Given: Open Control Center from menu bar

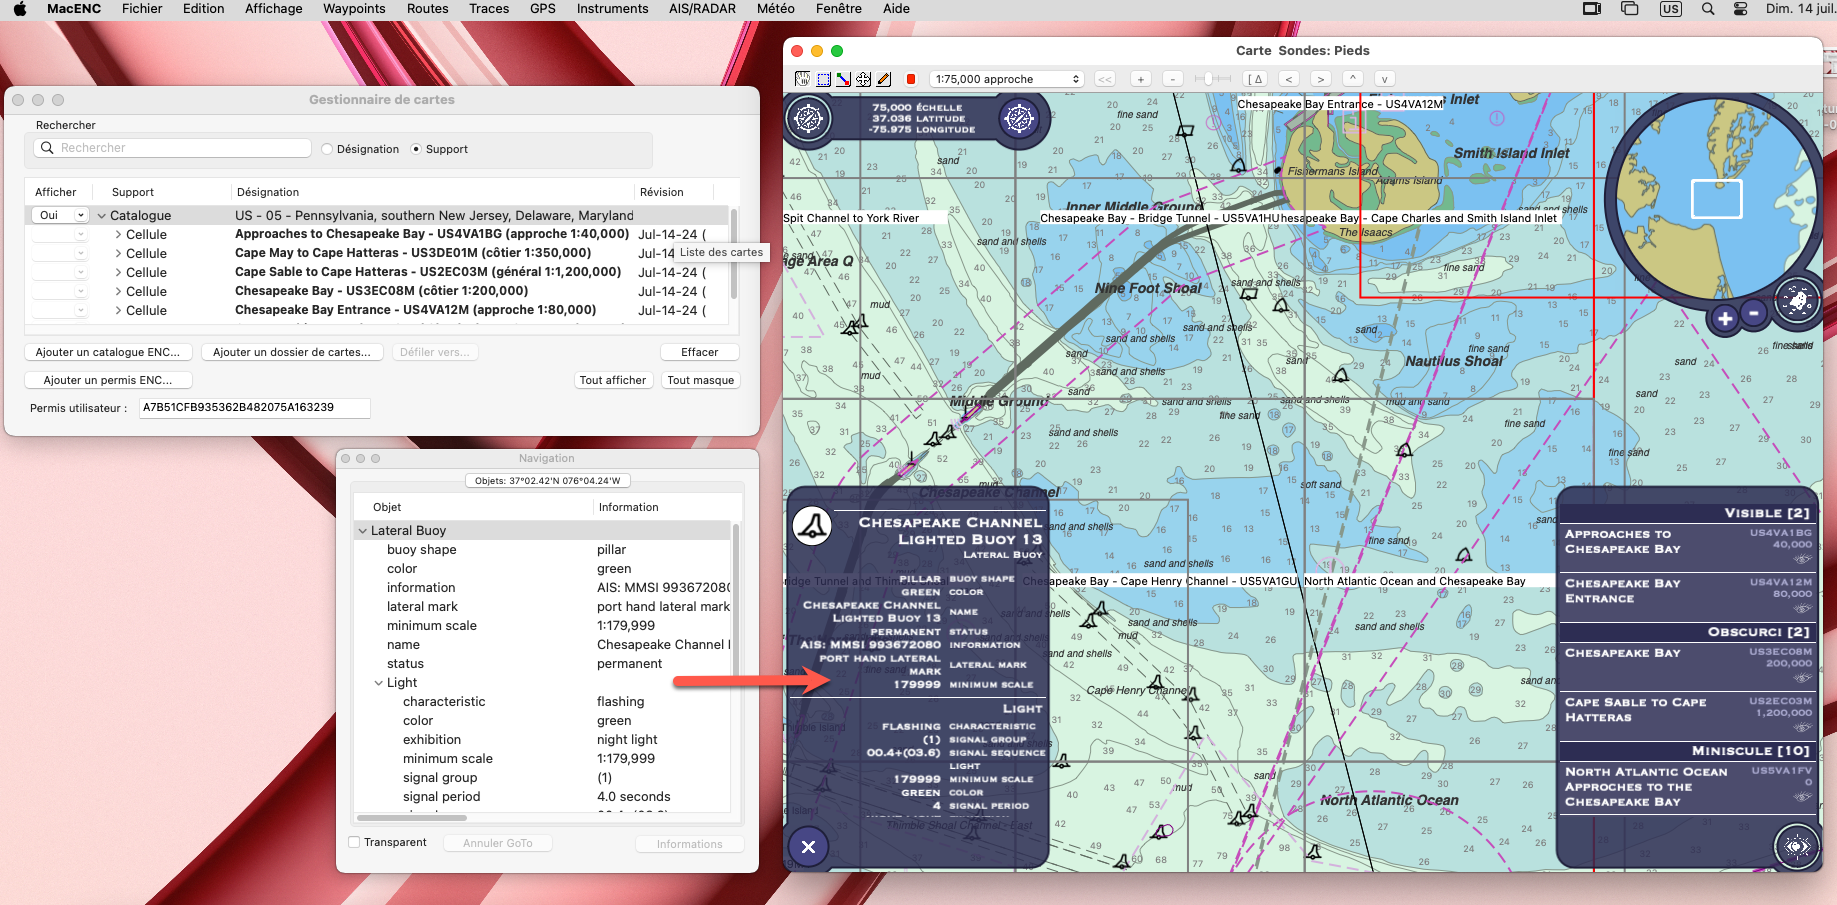Looking at the screenshot, I should click(x=1740, y=9).
